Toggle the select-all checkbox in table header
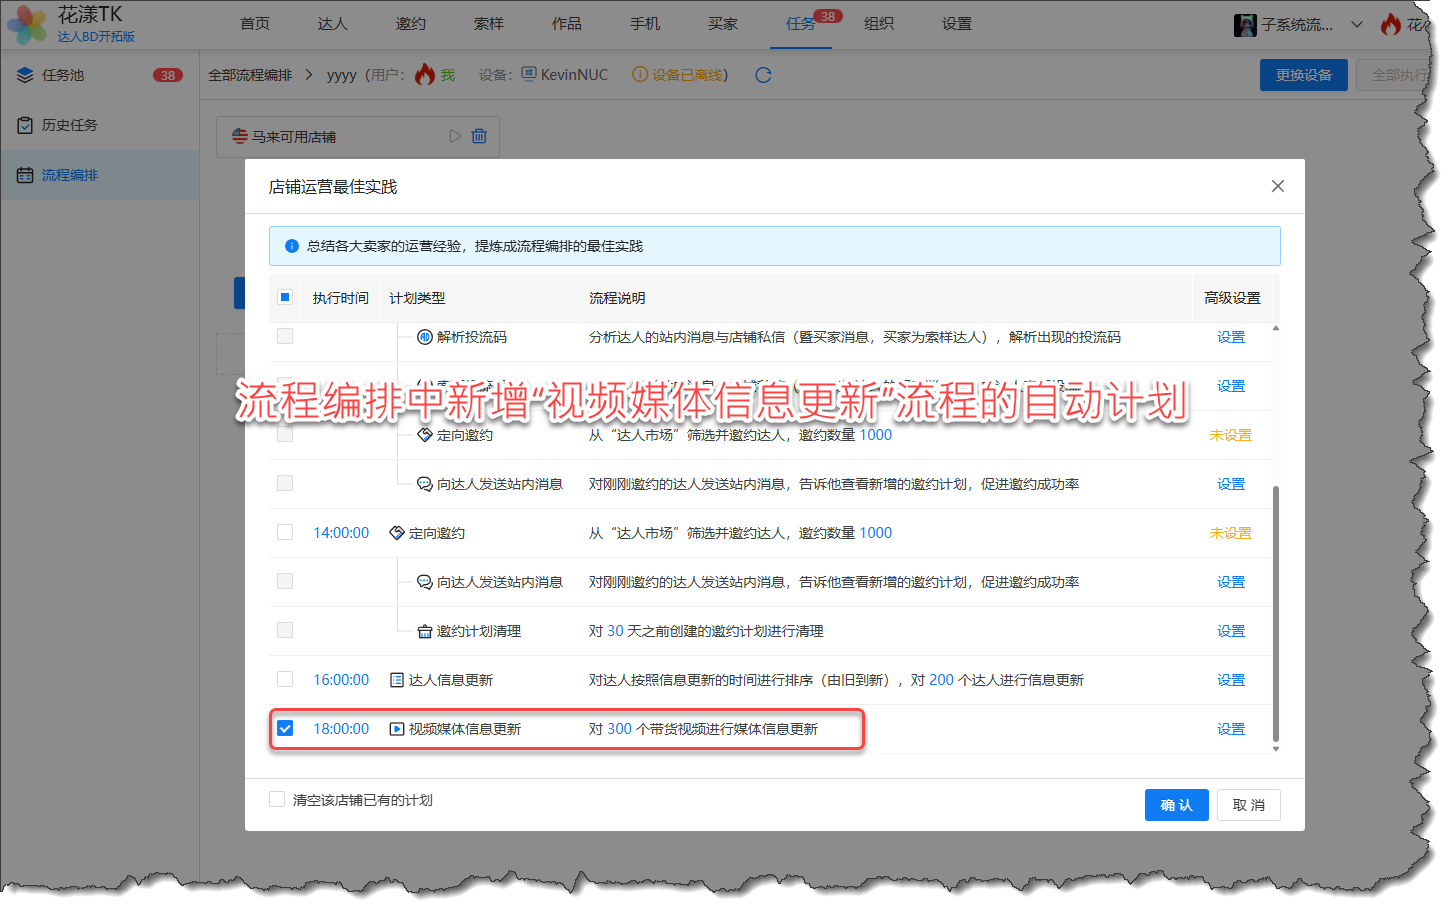 pos(285,297)
